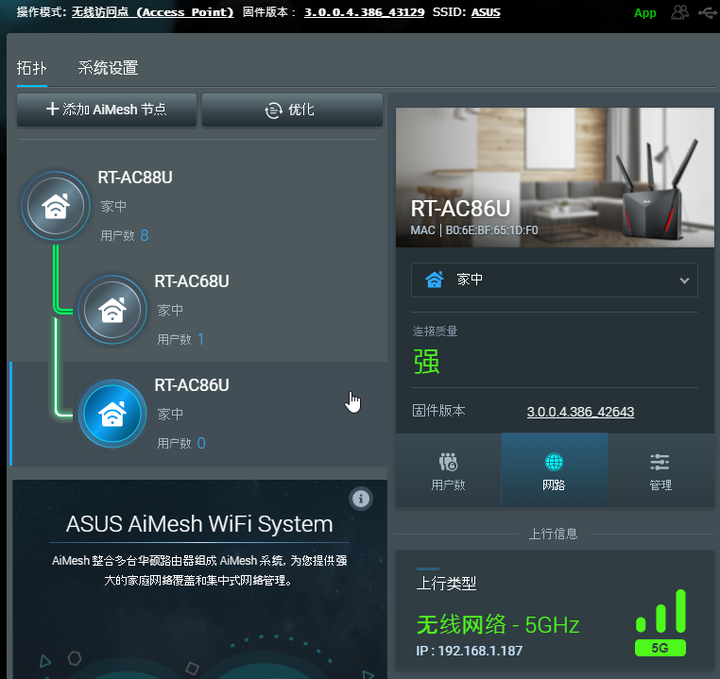Click the 5G signal strength icon
This screenshot has height=679, width=720.
click(x=660, y=623)
